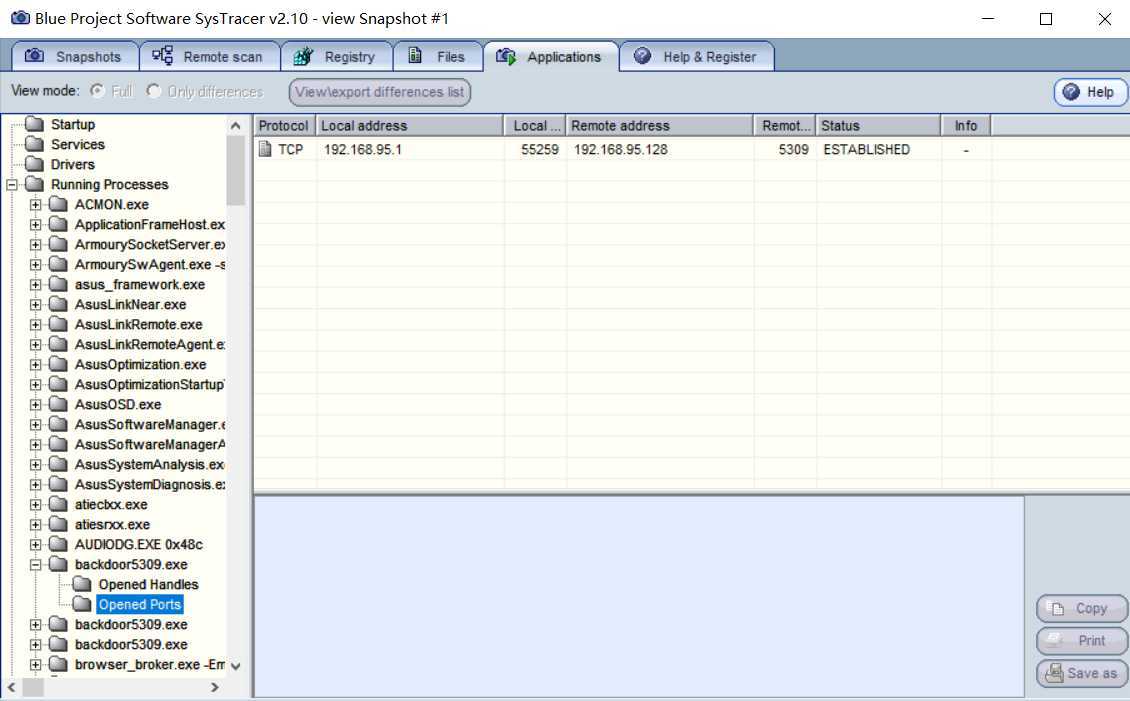Click the AsusOSD.exe folder icon
Screen dimensions: 1130x701
(x=58, y=404)
